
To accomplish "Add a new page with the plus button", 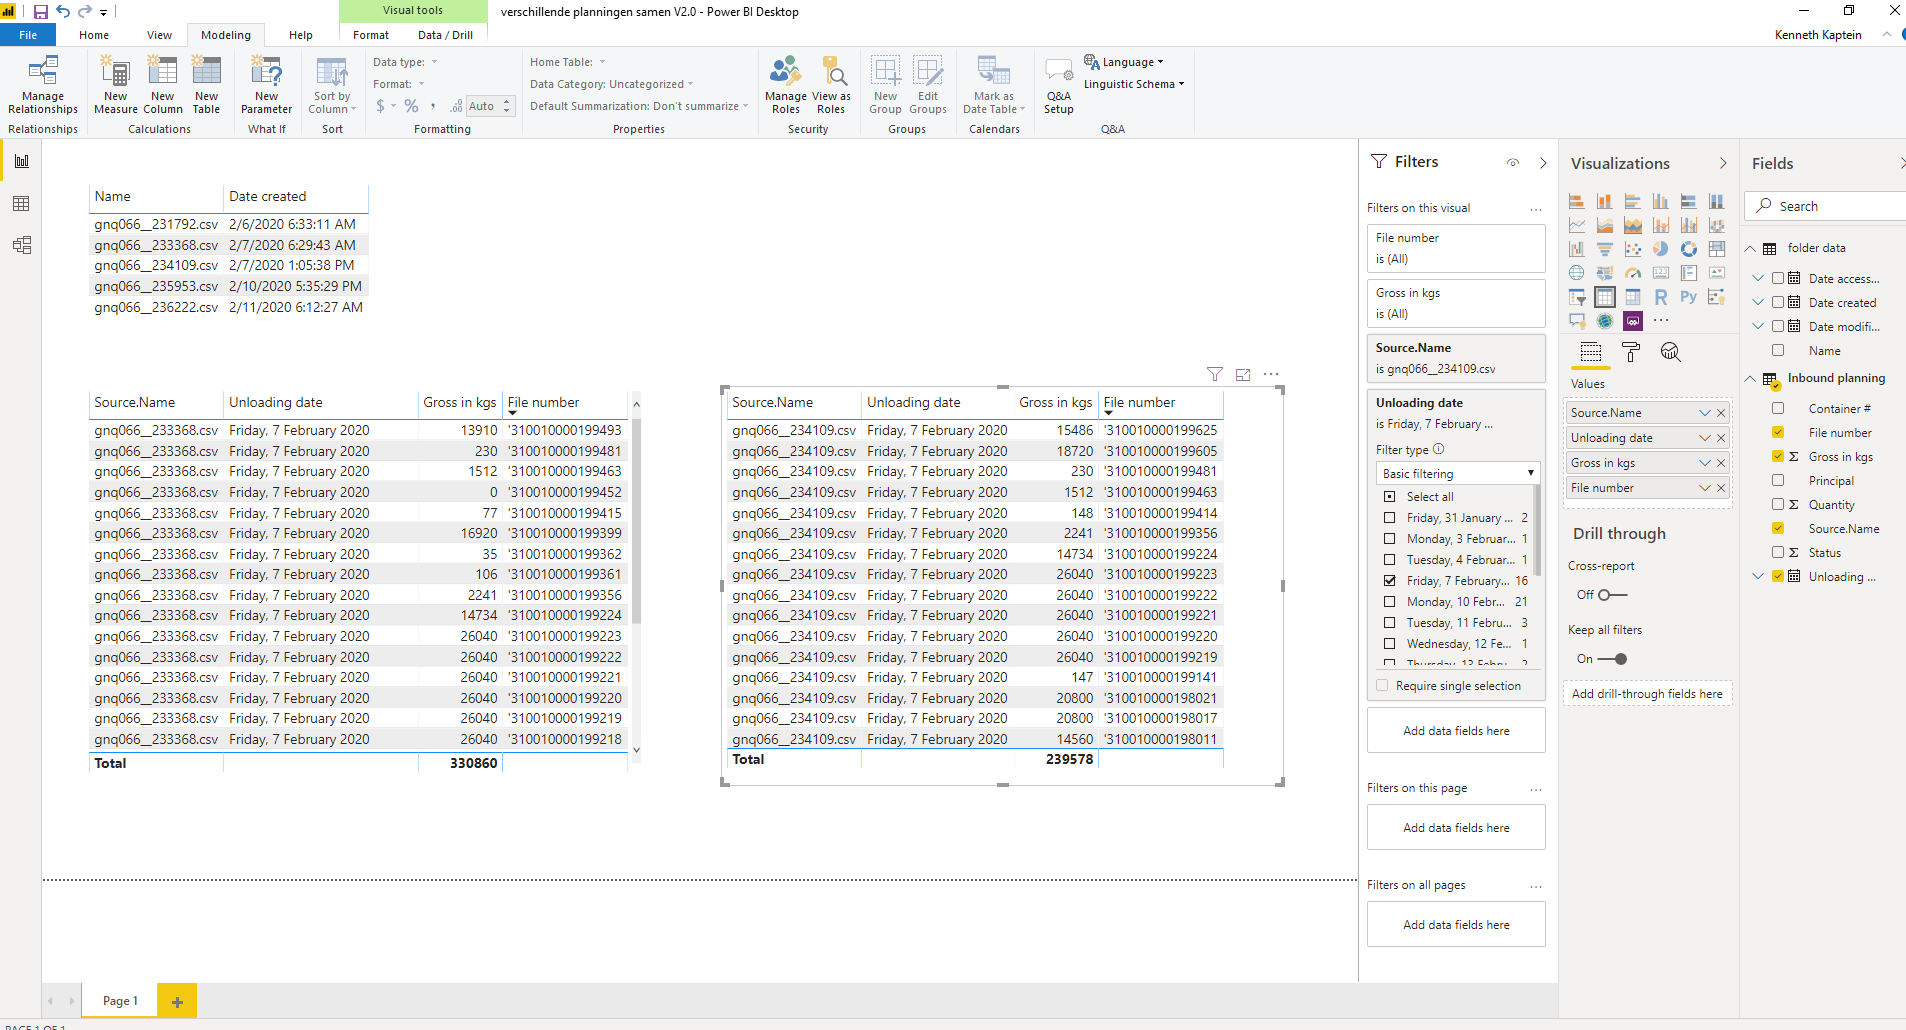I will coord(177,1001).
